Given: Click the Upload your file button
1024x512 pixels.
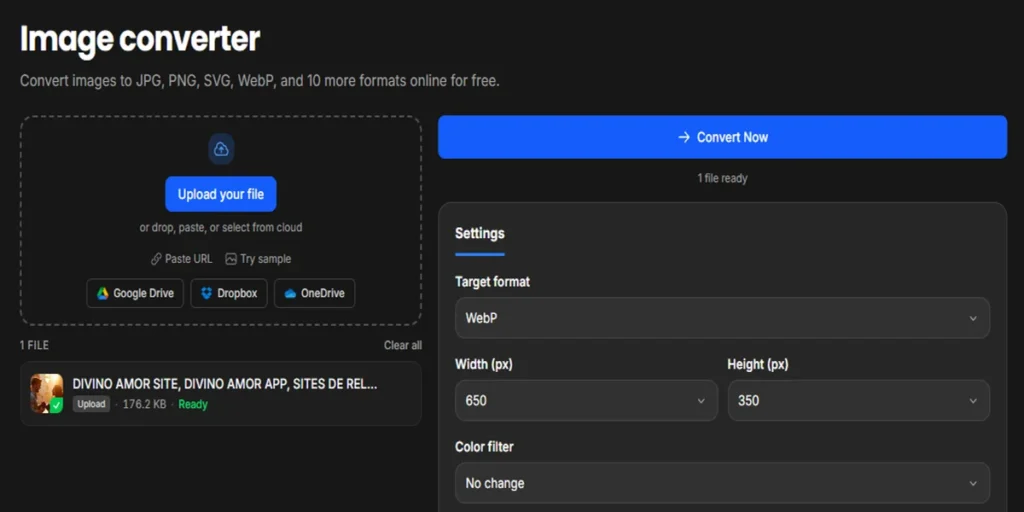Looking at the screenshot, I should click(221, 194).
